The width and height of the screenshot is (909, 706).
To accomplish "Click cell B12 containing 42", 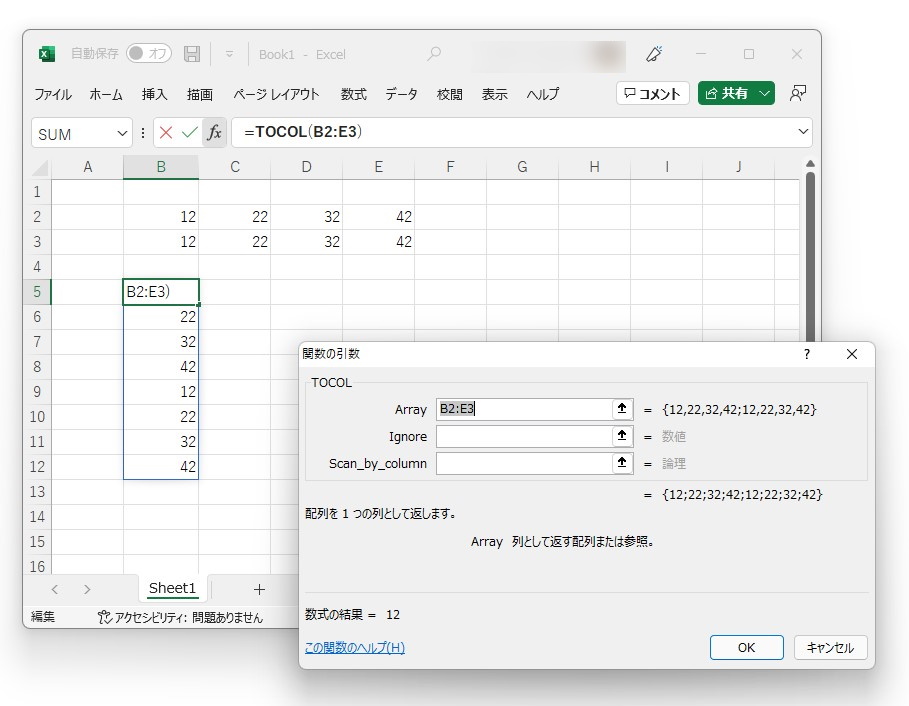I will click(161, 467).
